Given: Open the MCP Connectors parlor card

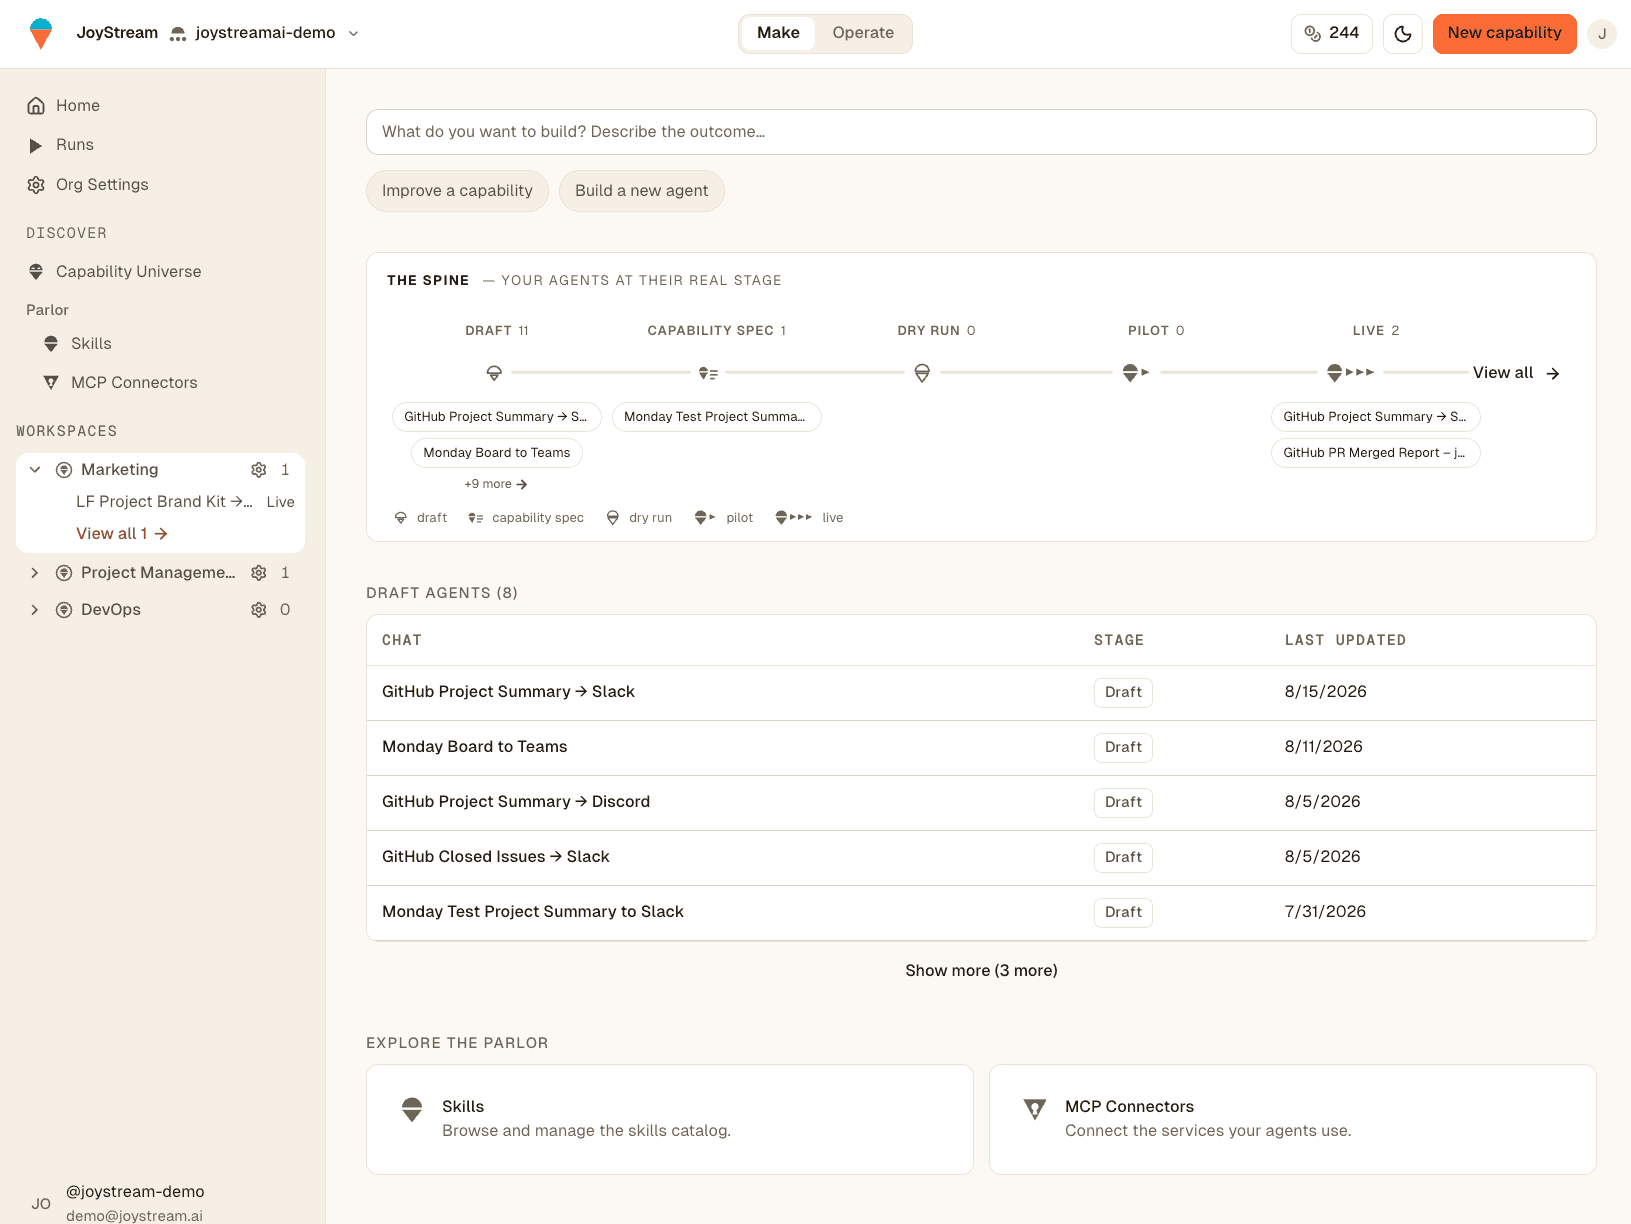Looking at the screenshot, I should (1293, 1120).
